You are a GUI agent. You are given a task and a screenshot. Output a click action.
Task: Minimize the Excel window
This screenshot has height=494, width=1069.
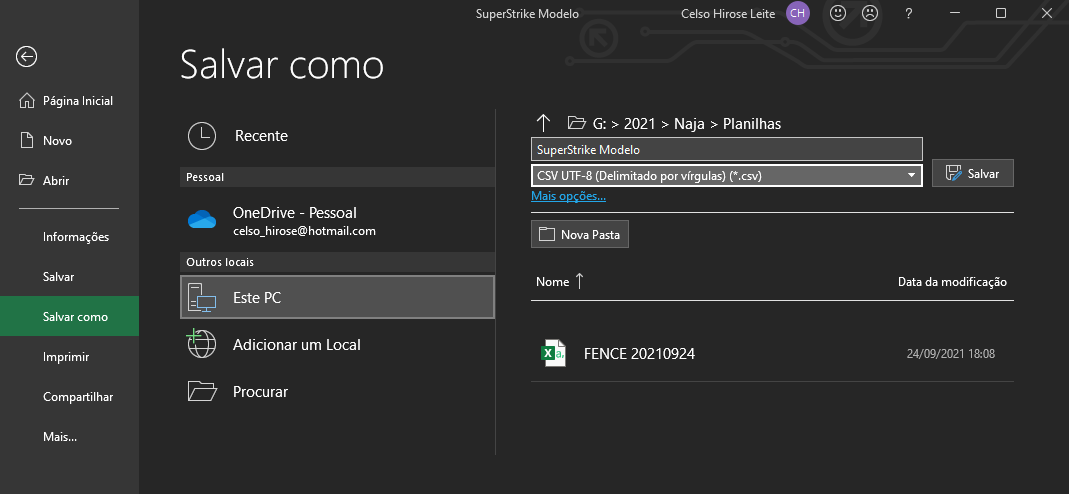pos(954,13)
